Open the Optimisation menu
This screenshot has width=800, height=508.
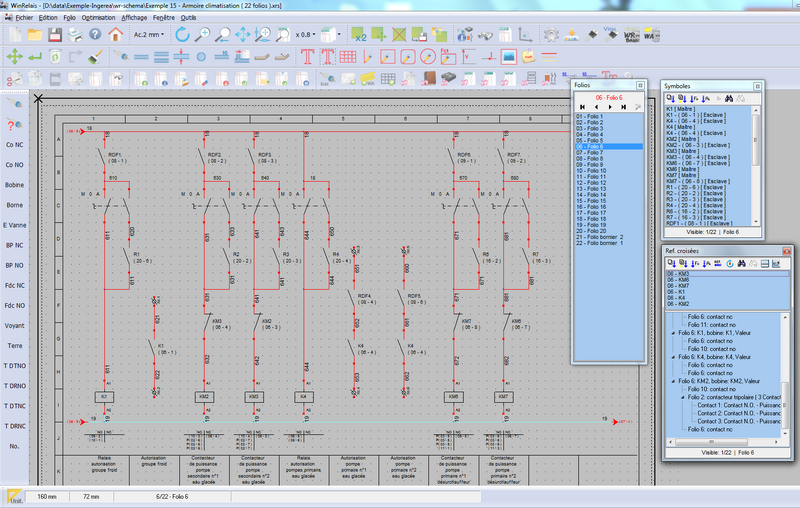98,18
